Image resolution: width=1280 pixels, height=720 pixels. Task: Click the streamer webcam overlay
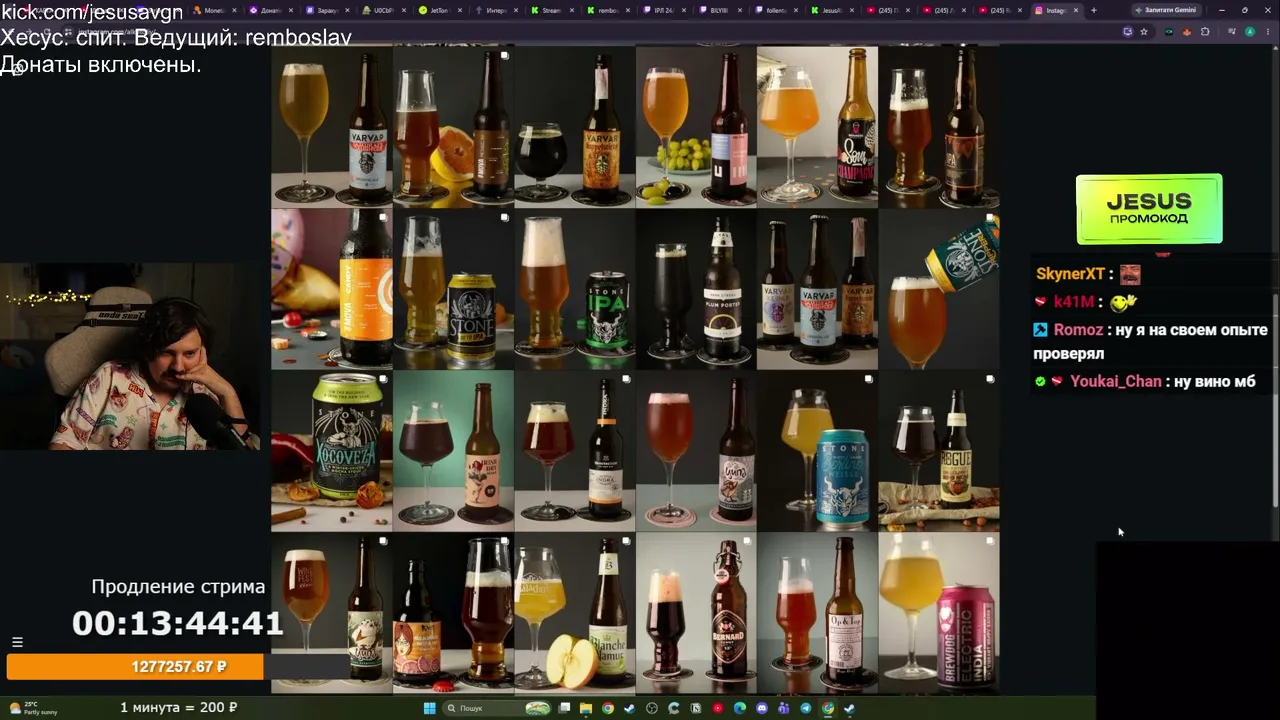tap(130, 356)
